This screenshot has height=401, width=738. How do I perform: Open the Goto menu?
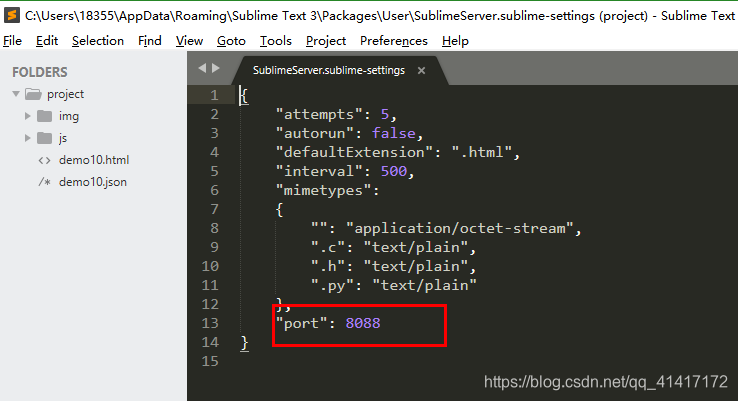tap(231, 41)
